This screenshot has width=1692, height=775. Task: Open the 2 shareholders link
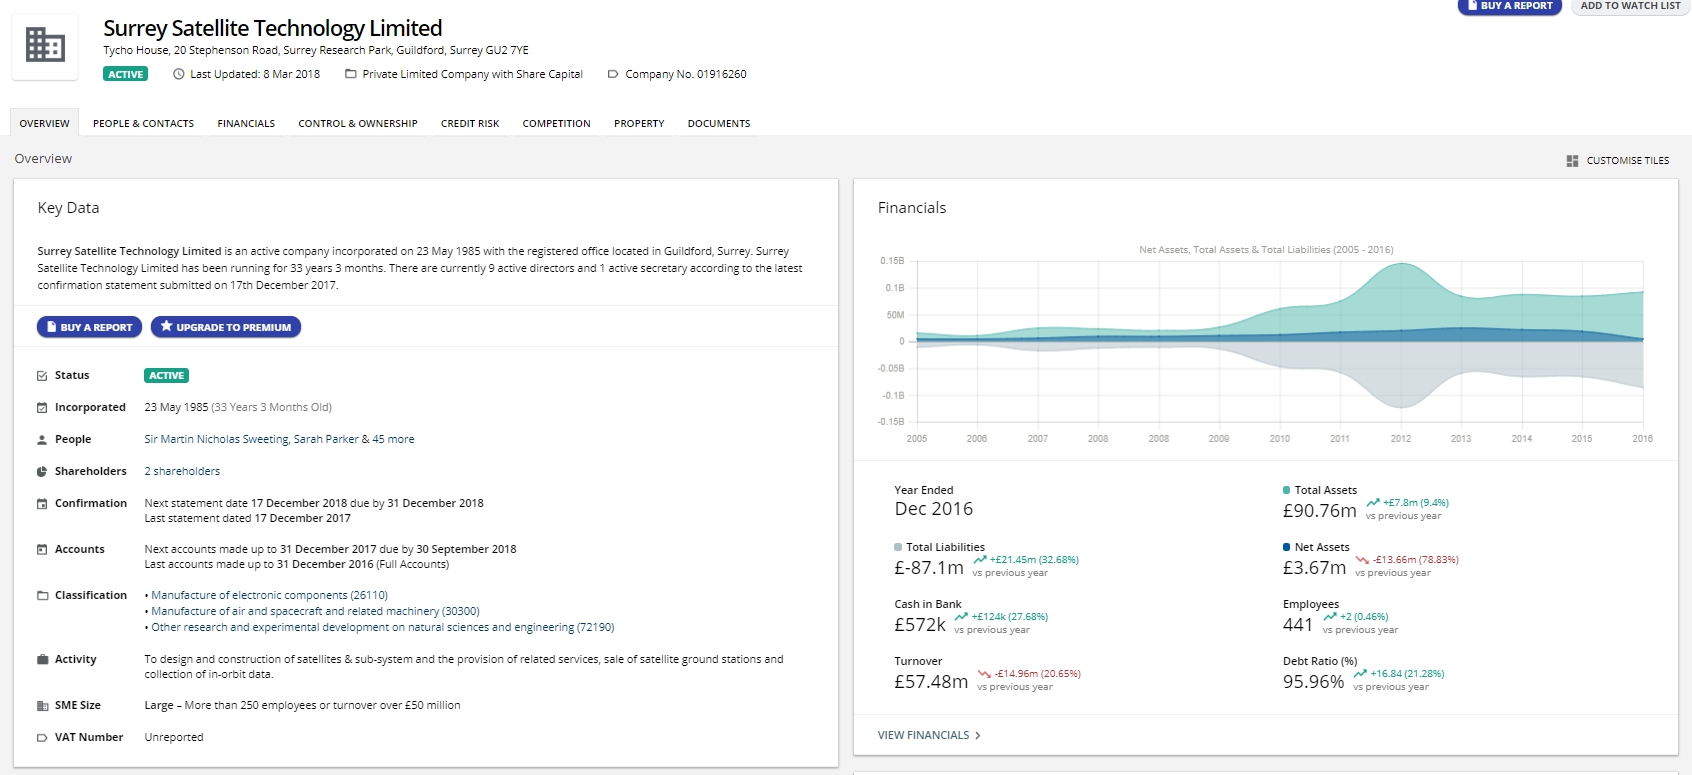[x=182, y=471]
